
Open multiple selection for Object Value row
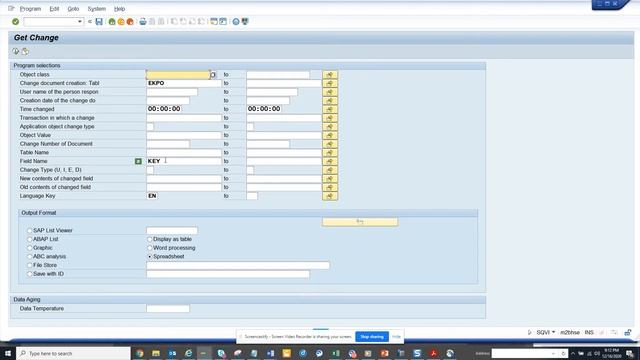point(330,135)
